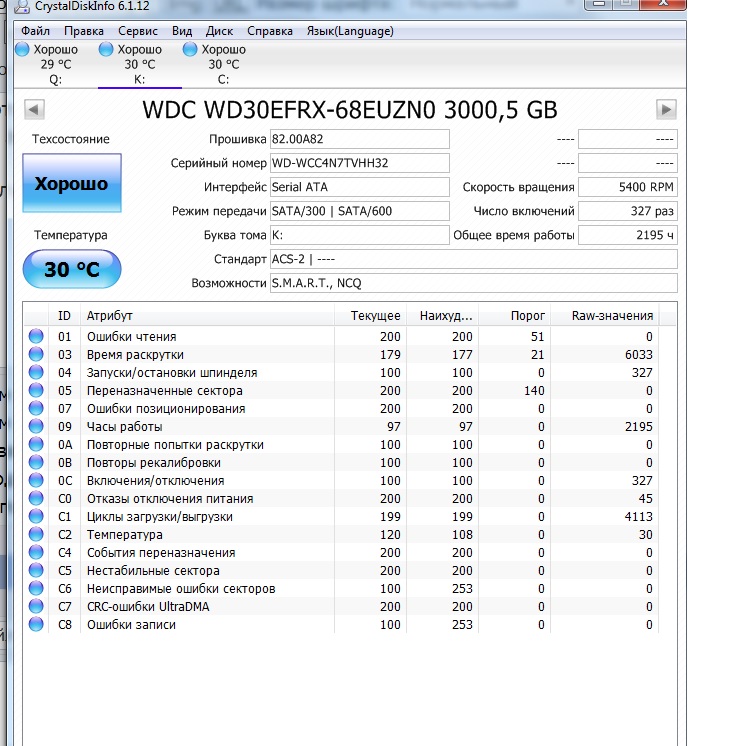The height and width of the screenshot is (746, 741).
Task: Click the power-on count value 327 раз
Action: point(628,211)
